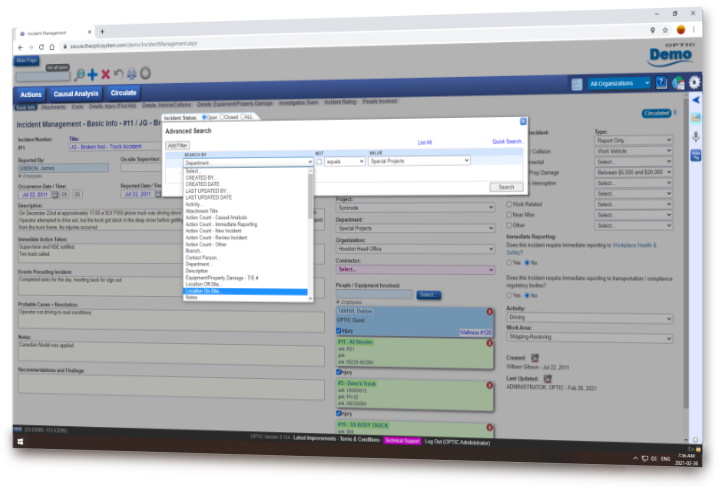Viewport: 717px width, 487px height.
Task: Switch to the Attachments tab
Action: pos(54,107)
